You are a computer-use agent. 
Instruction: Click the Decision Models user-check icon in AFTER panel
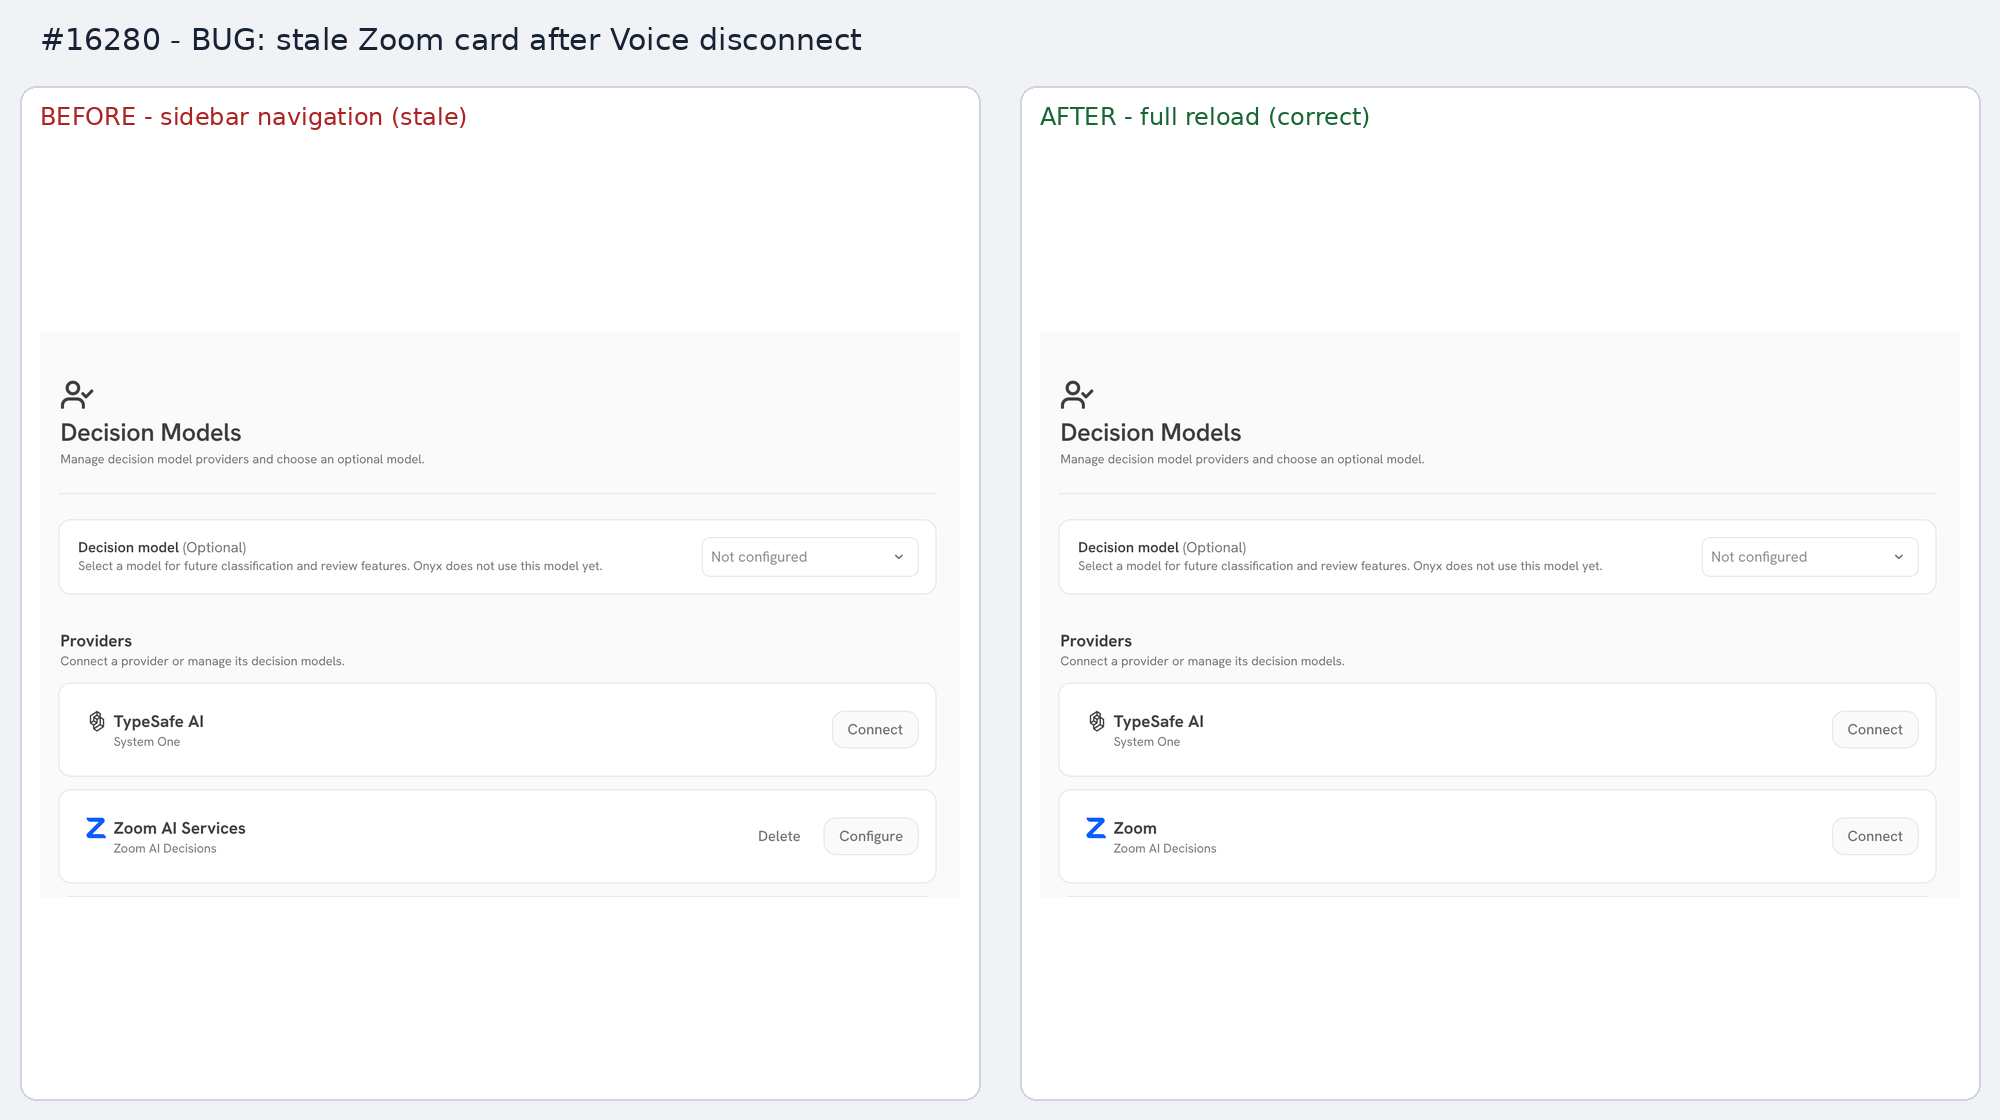(1077, 395)
